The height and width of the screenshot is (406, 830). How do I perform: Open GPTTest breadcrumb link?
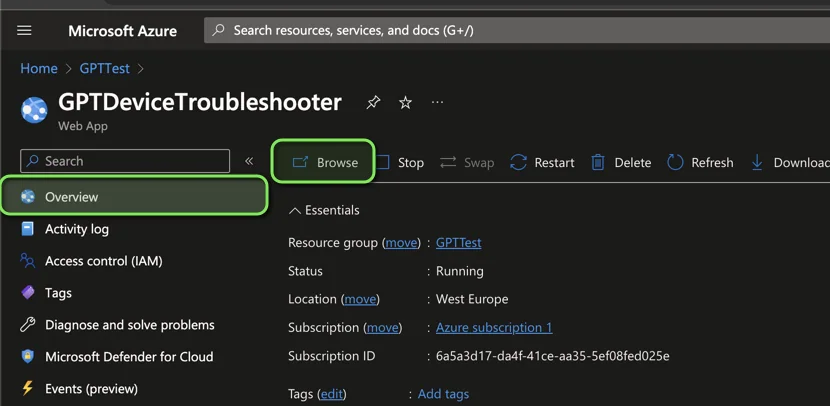point(105,68)
